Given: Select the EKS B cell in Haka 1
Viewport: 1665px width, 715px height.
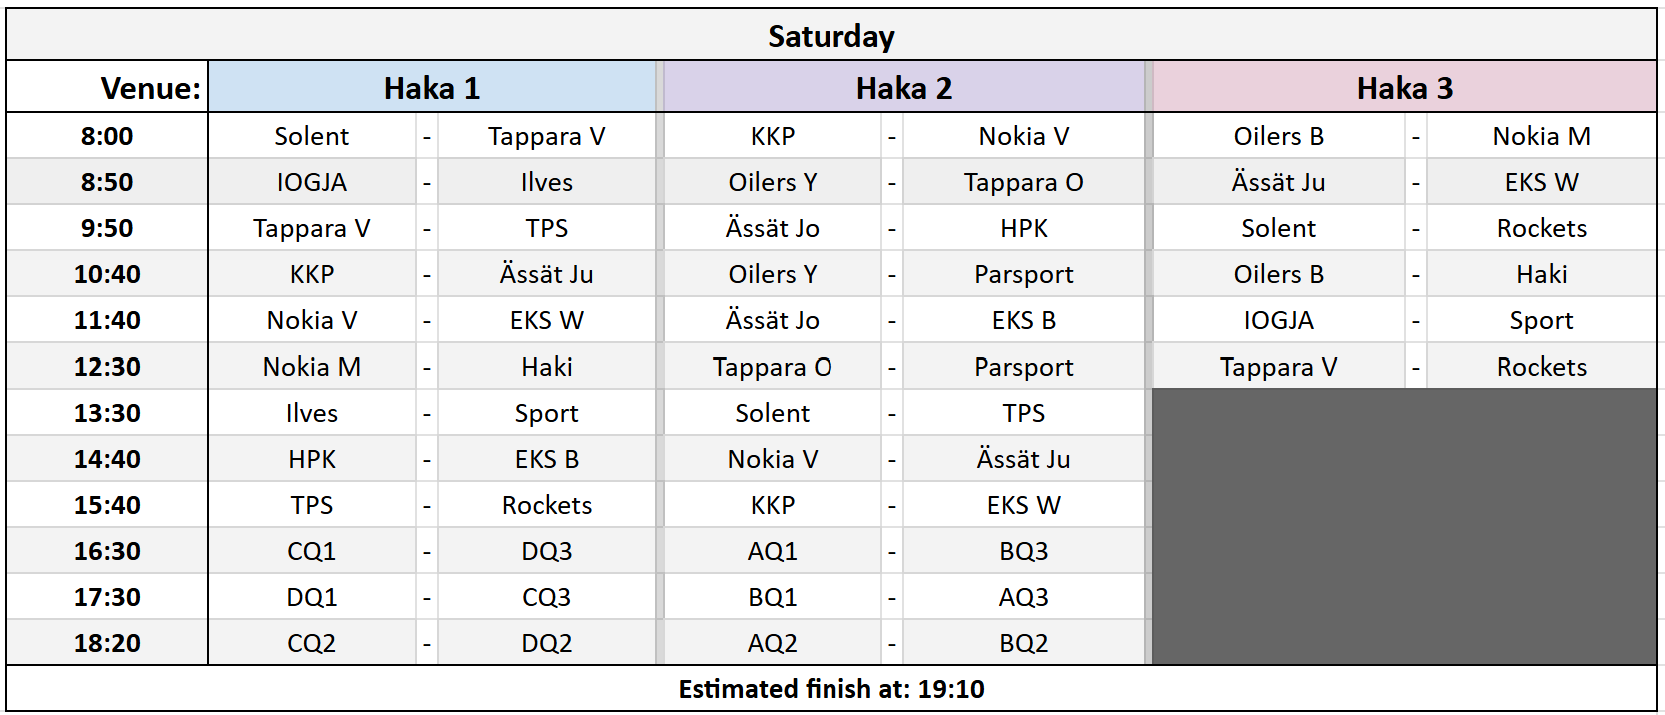Looking at the screenshot, I should (x=546, y=459).
